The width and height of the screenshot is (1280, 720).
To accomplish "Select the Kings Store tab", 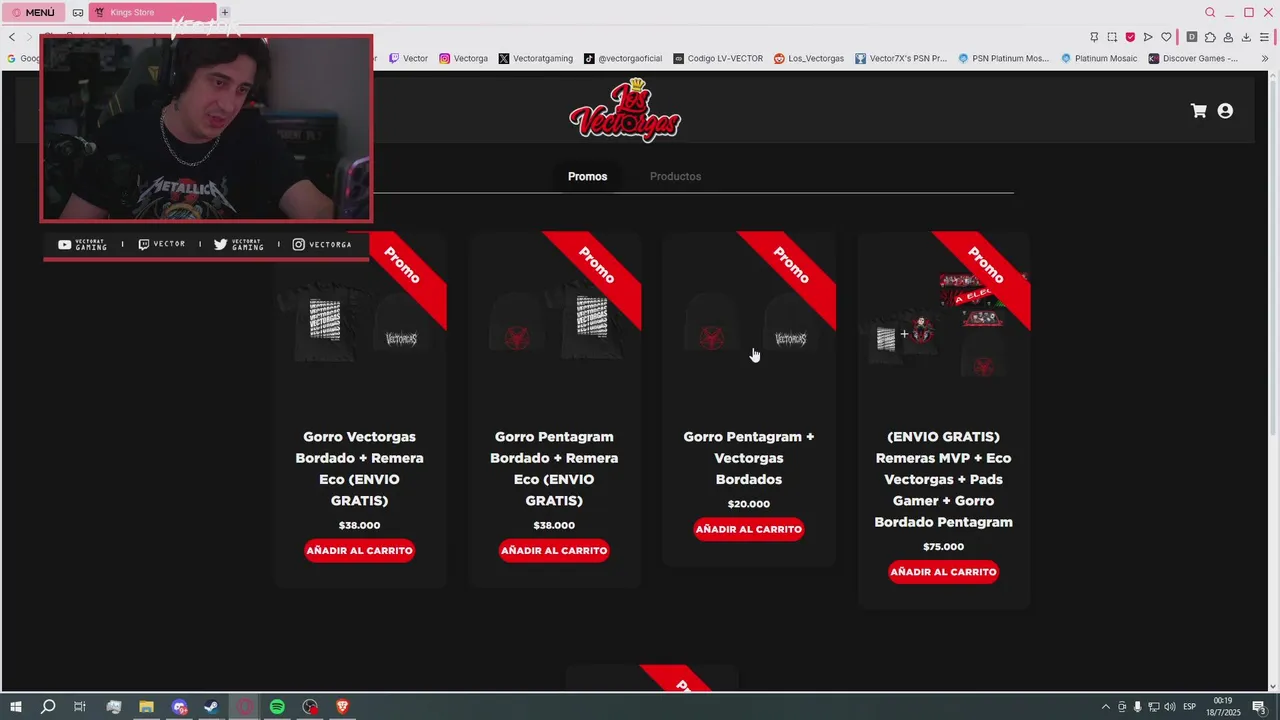I will point(152,12).
